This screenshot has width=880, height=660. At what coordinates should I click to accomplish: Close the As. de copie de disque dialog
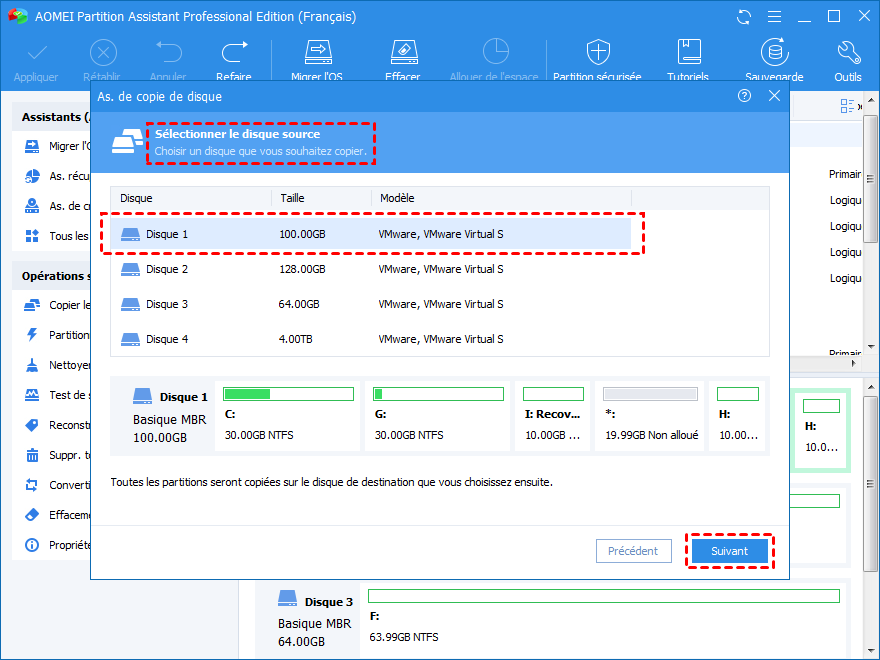(x=774, y=96)
